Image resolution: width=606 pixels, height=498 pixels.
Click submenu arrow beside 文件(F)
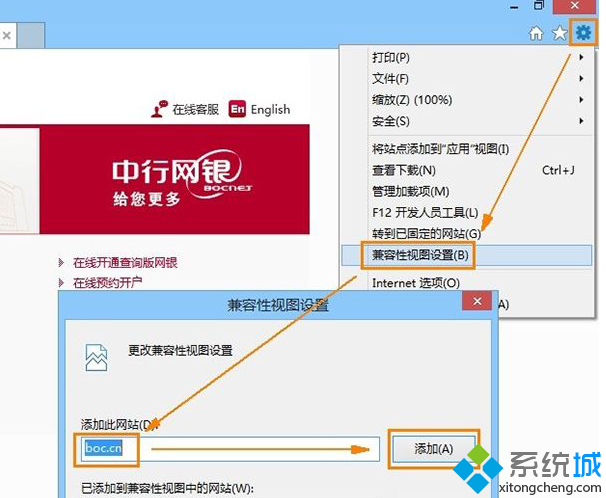[x=581, y=79]
